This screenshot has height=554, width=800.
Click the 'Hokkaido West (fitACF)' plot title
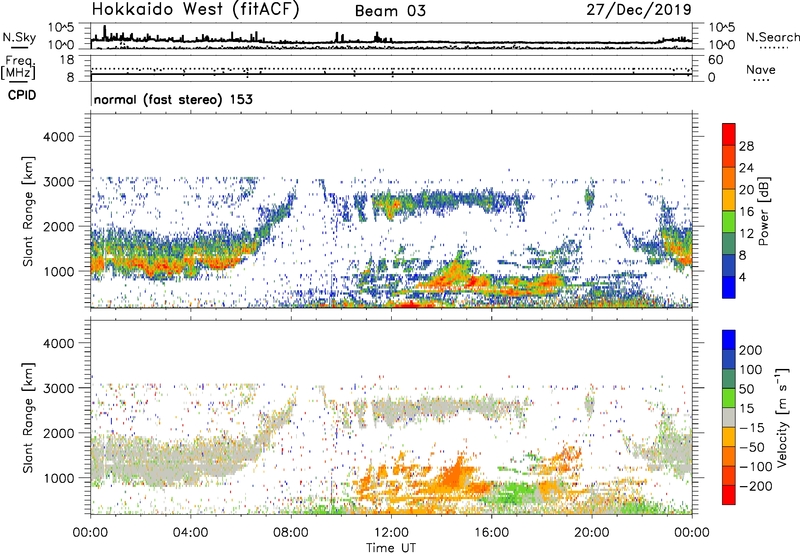(x=196, y=10)
